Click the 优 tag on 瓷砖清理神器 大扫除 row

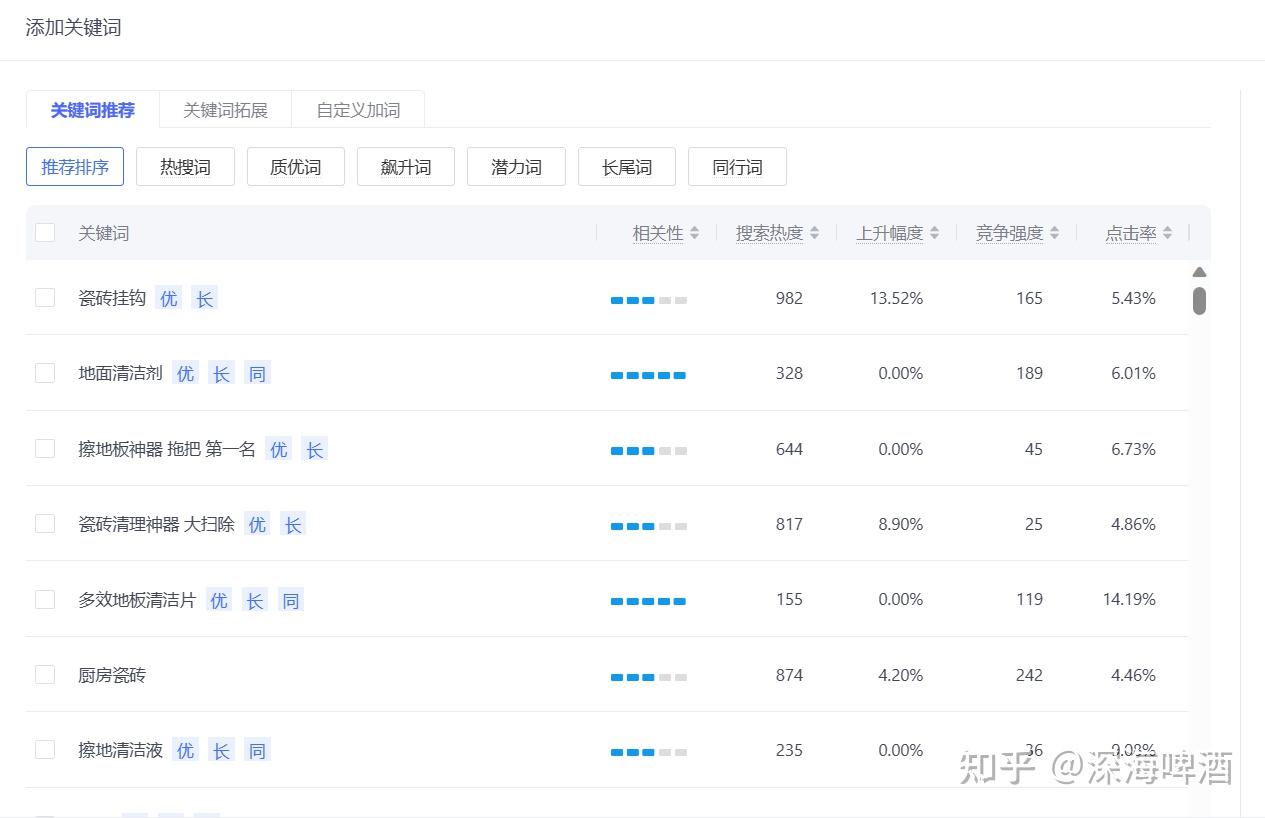click(x=257, y=524)
